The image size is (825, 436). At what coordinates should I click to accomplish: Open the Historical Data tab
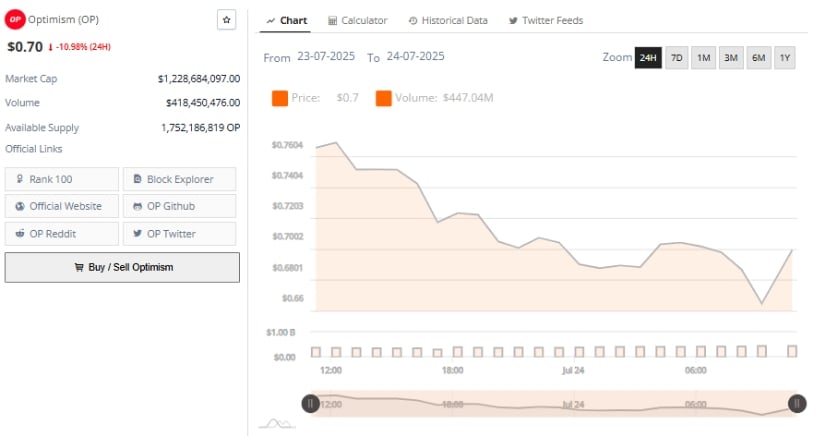click(x=448, y=21)
